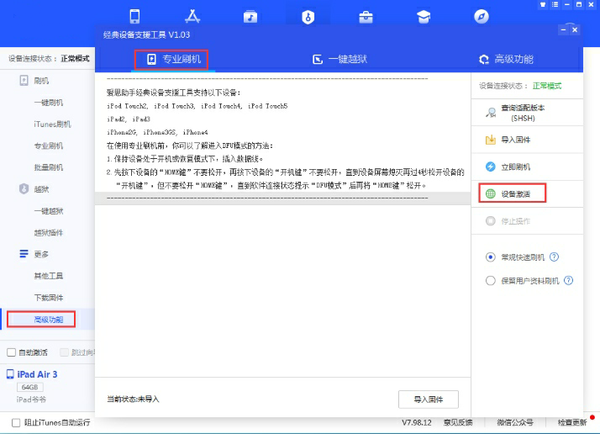Open the music folder icon in top bar

pos(250,16)
